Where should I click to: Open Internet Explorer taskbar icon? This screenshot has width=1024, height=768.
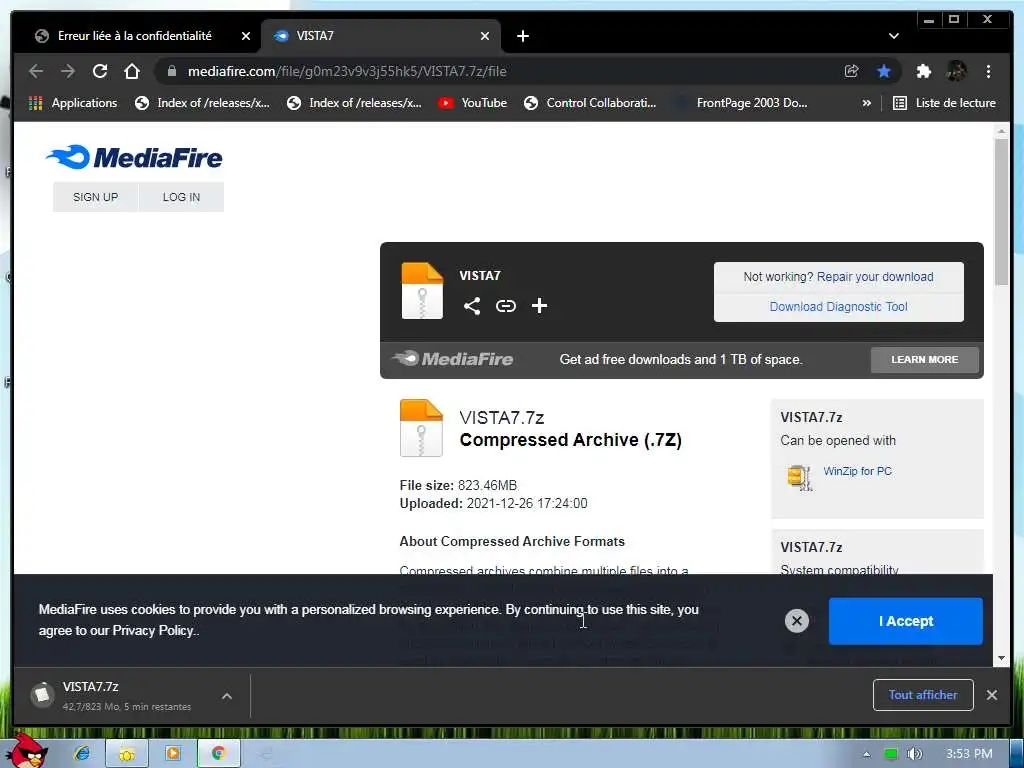tap(82, 754)
